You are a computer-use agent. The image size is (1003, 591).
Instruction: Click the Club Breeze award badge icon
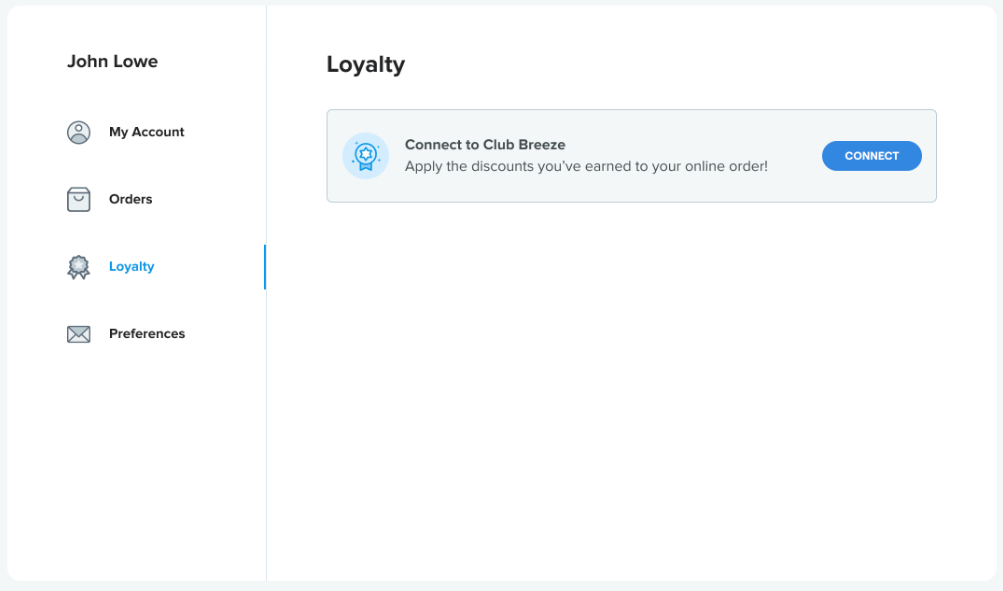point(366,156)
